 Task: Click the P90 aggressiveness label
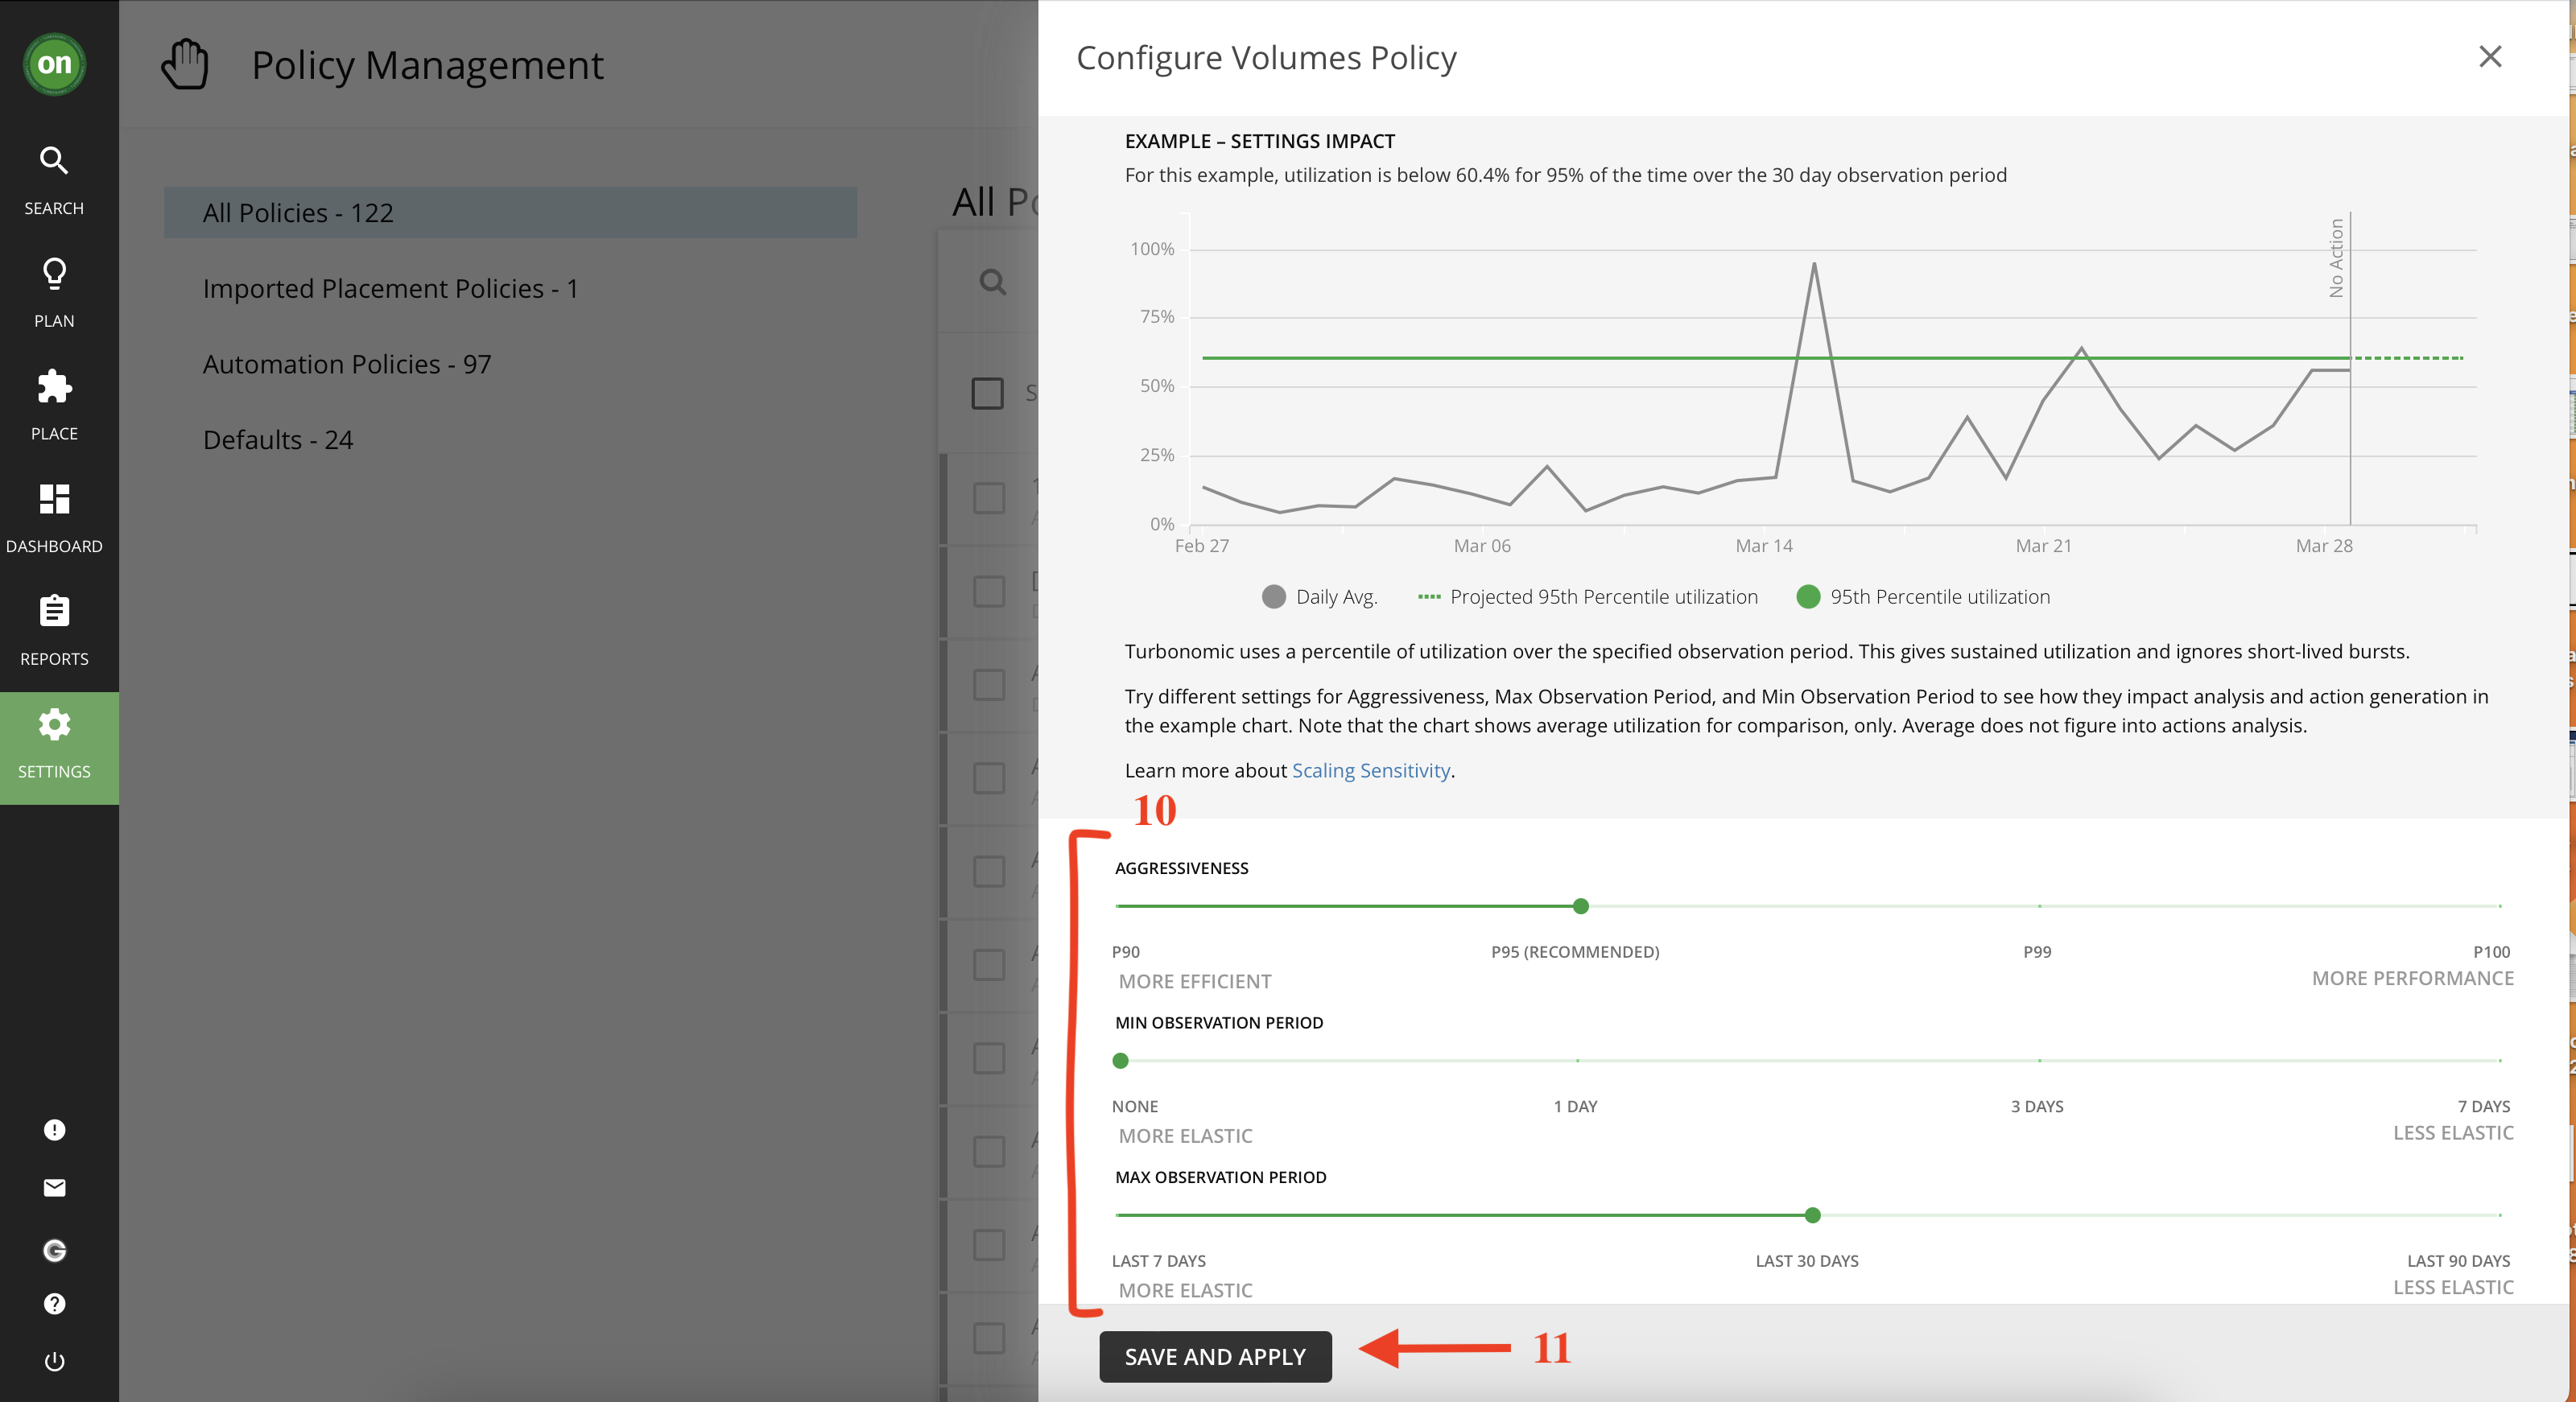(x=1126, y=952)
